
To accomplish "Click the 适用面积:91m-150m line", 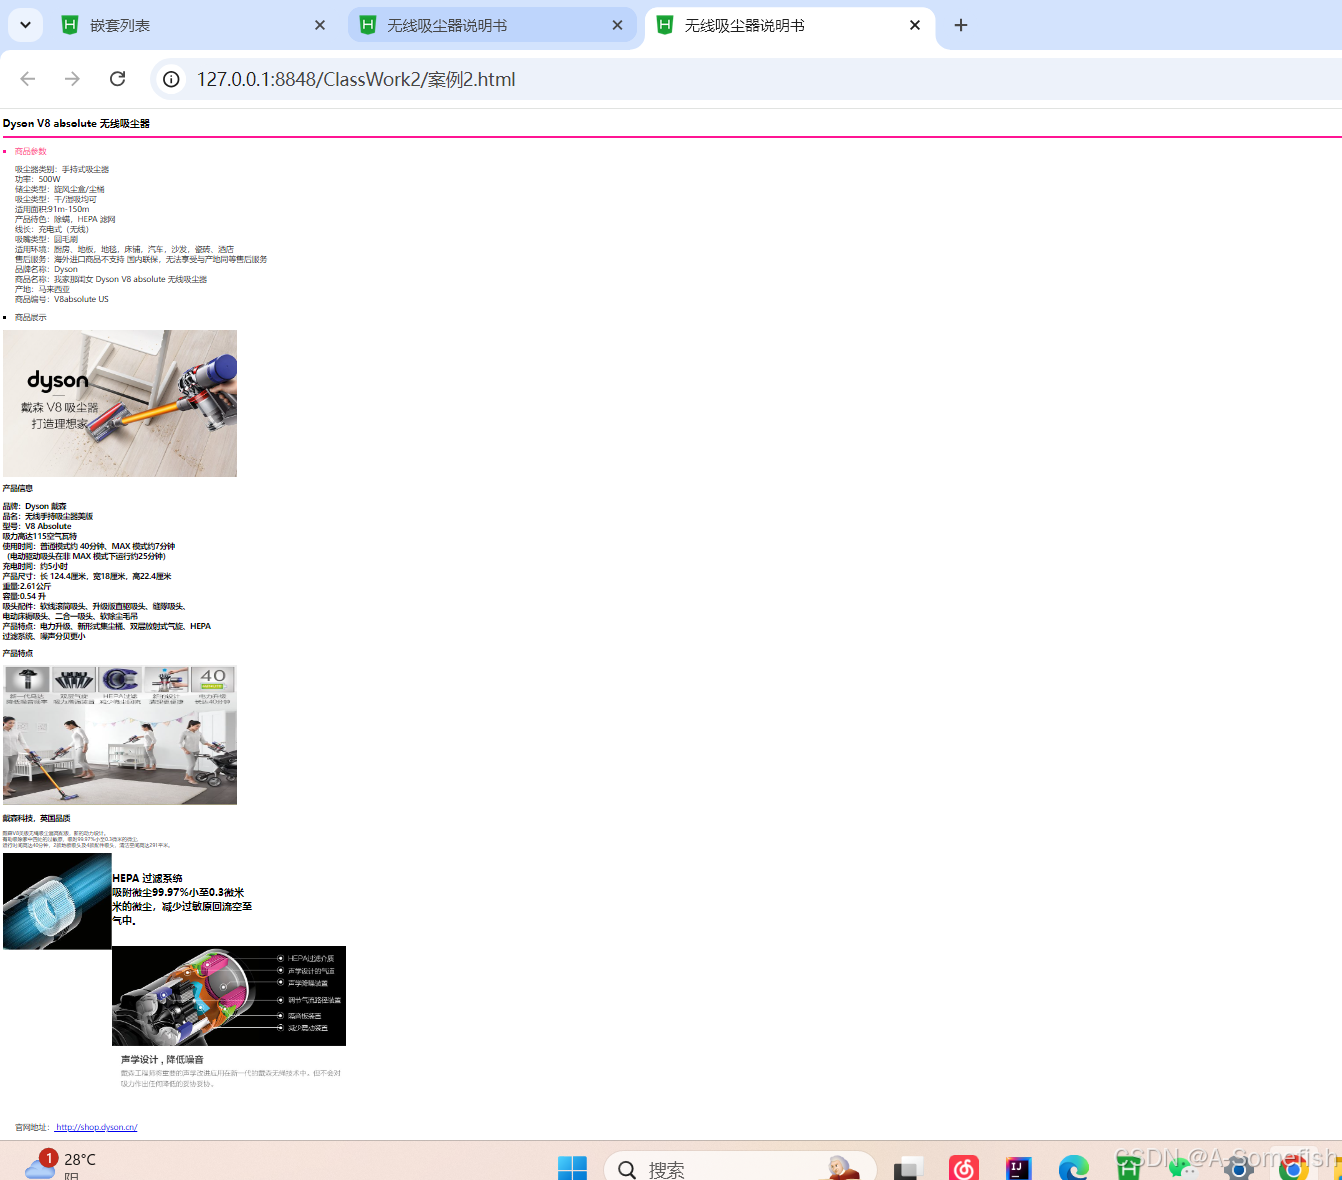I will 52,209.
